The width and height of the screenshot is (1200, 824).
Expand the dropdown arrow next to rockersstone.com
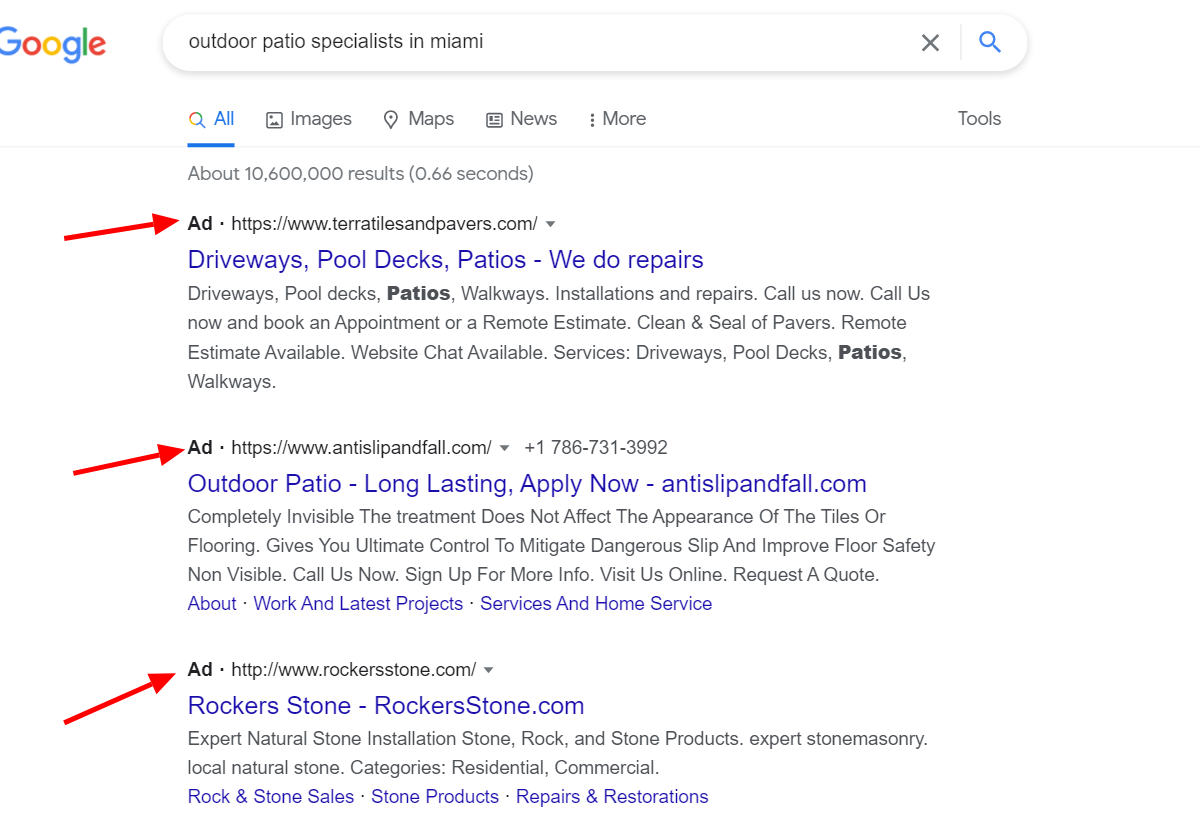pyautogui.click(x=489, y=670)
